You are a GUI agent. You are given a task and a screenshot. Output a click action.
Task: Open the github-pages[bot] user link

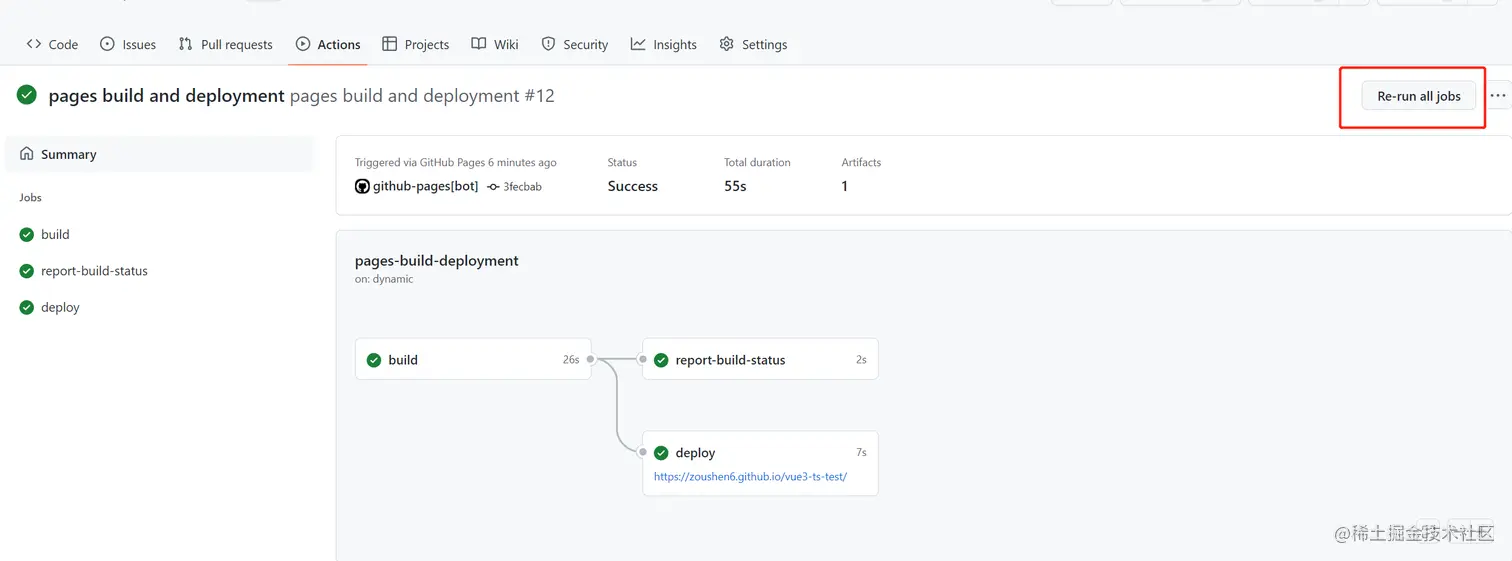pyautogui.click(x=425, y=187)
